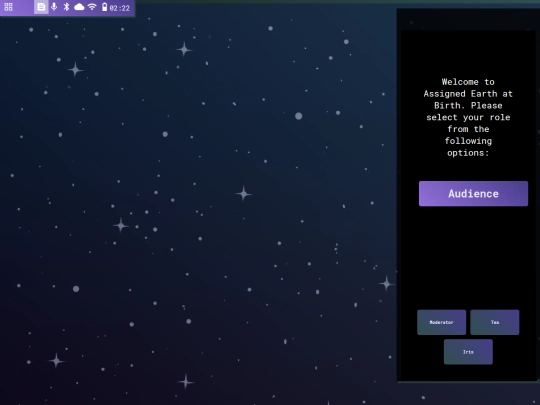
Task: Open the four-square app grid icon
Action: click(8, 7)
